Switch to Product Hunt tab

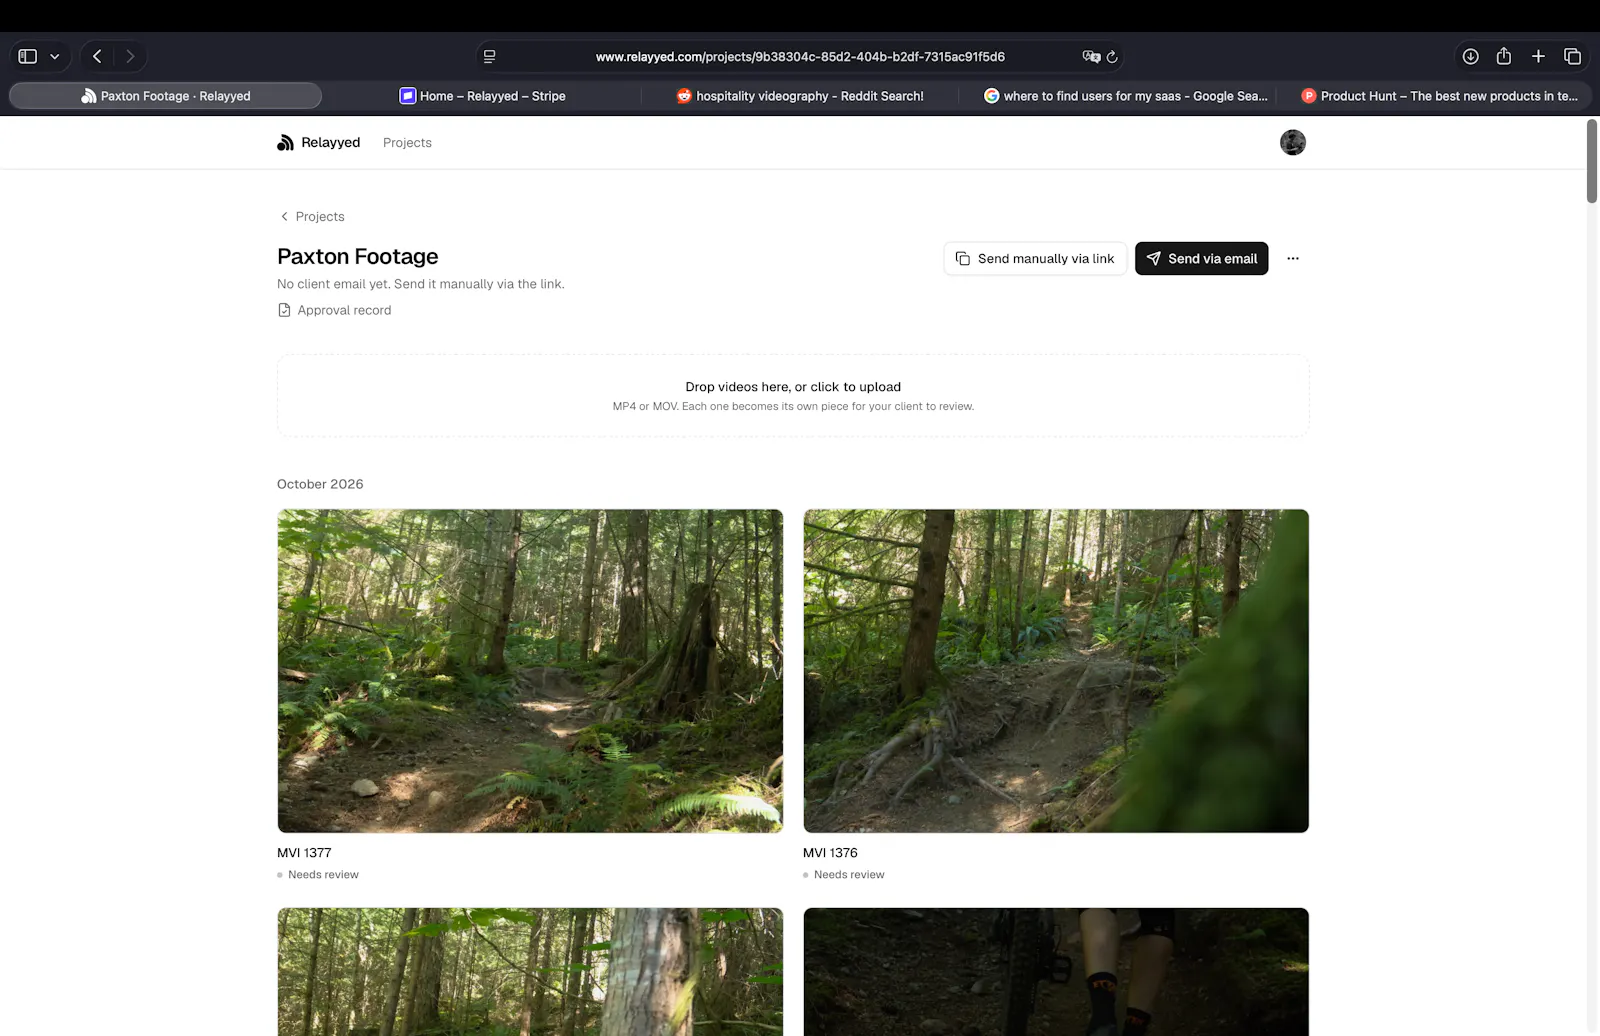[x=1440, y=96]
